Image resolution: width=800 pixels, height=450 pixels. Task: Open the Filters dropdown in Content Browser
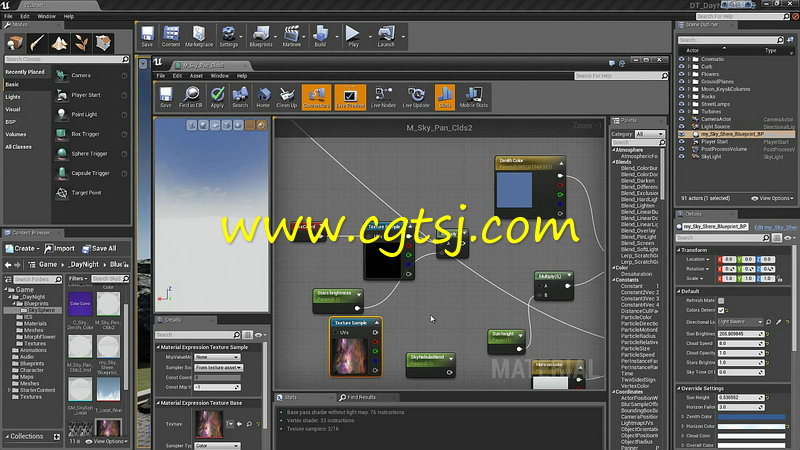pos(78,279)
